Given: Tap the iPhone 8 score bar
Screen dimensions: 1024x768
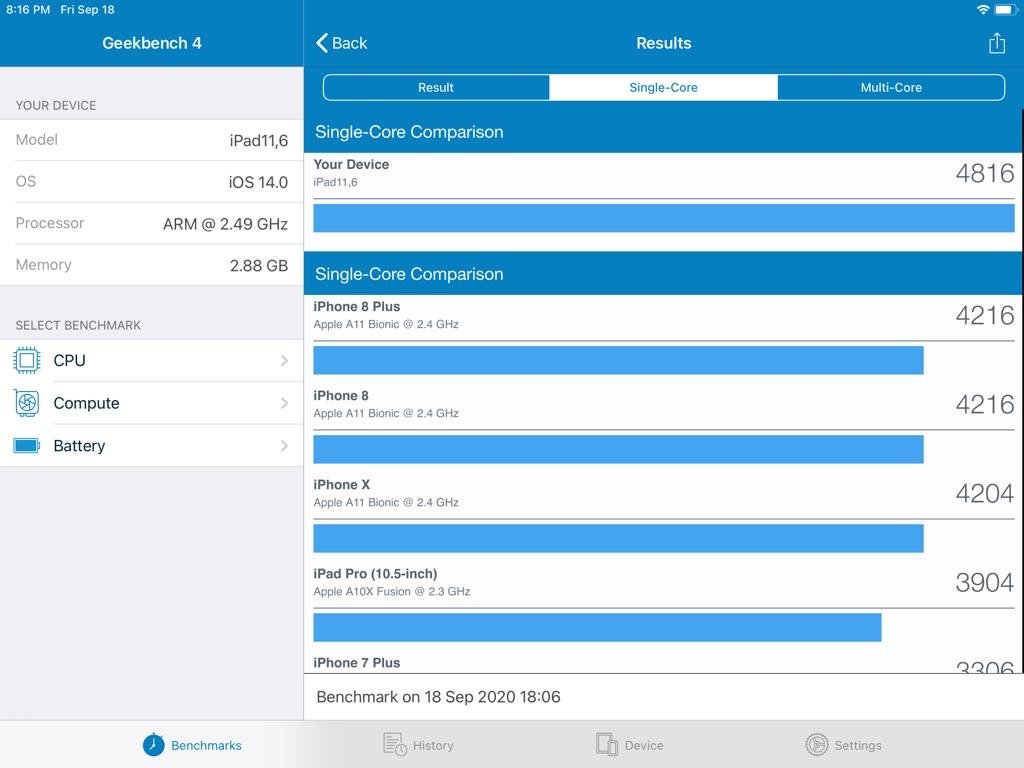Looking at the screenshot, I should pos(618,449).
